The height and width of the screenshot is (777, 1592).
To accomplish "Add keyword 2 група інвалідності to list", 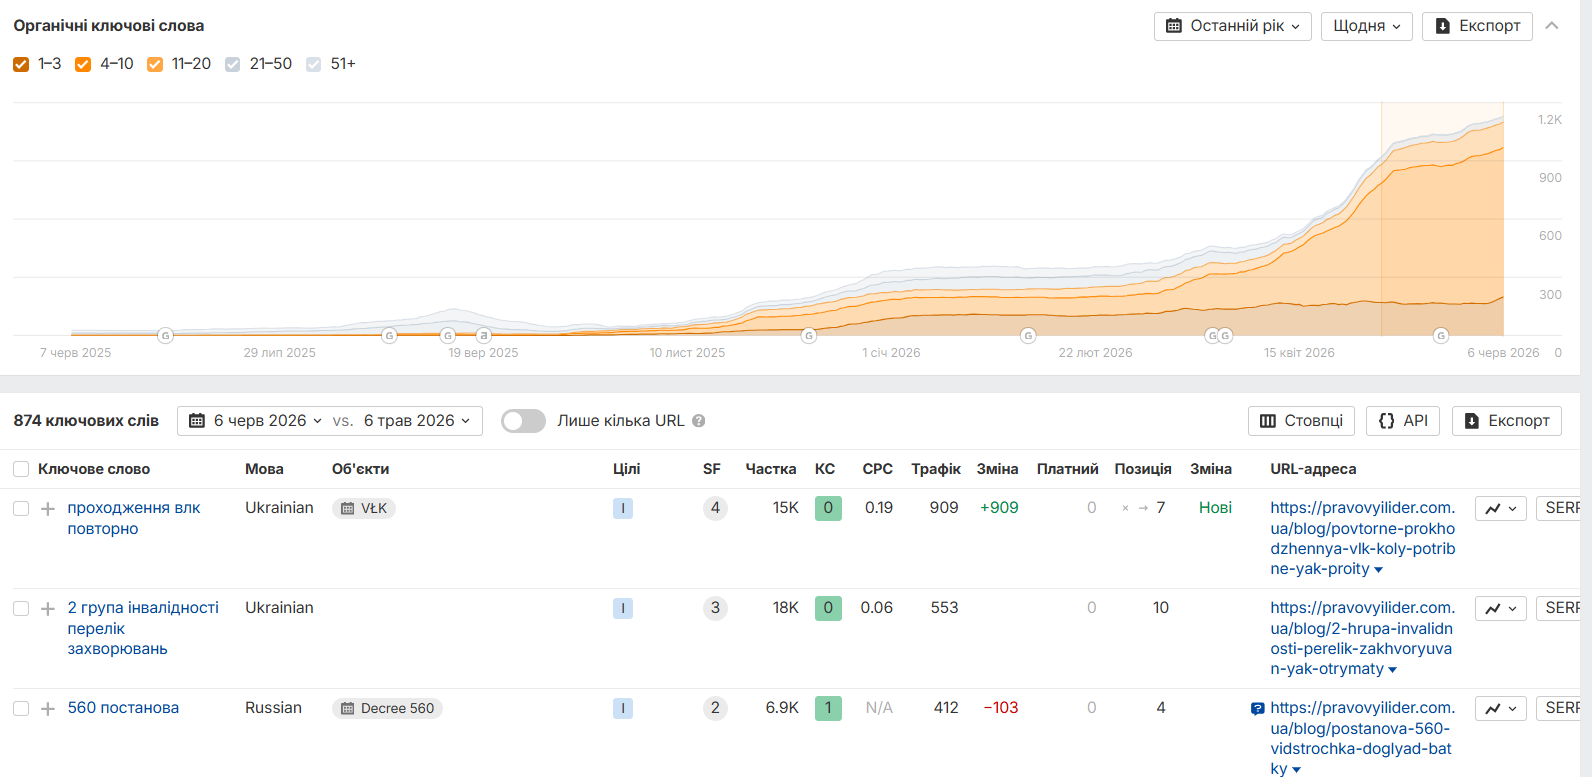I will pyautogui.click(x=47, y=608).
